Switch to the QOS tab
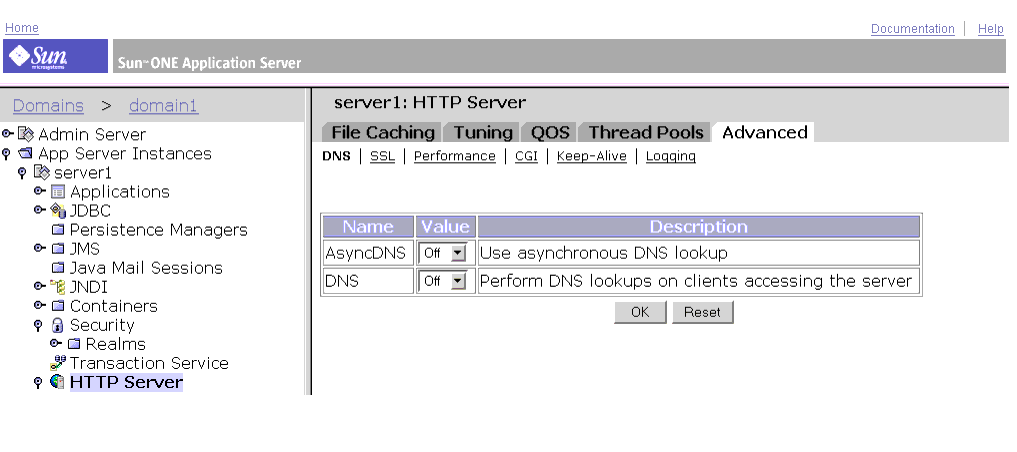This screenshot has width=1017, height=452. point(550,132)
